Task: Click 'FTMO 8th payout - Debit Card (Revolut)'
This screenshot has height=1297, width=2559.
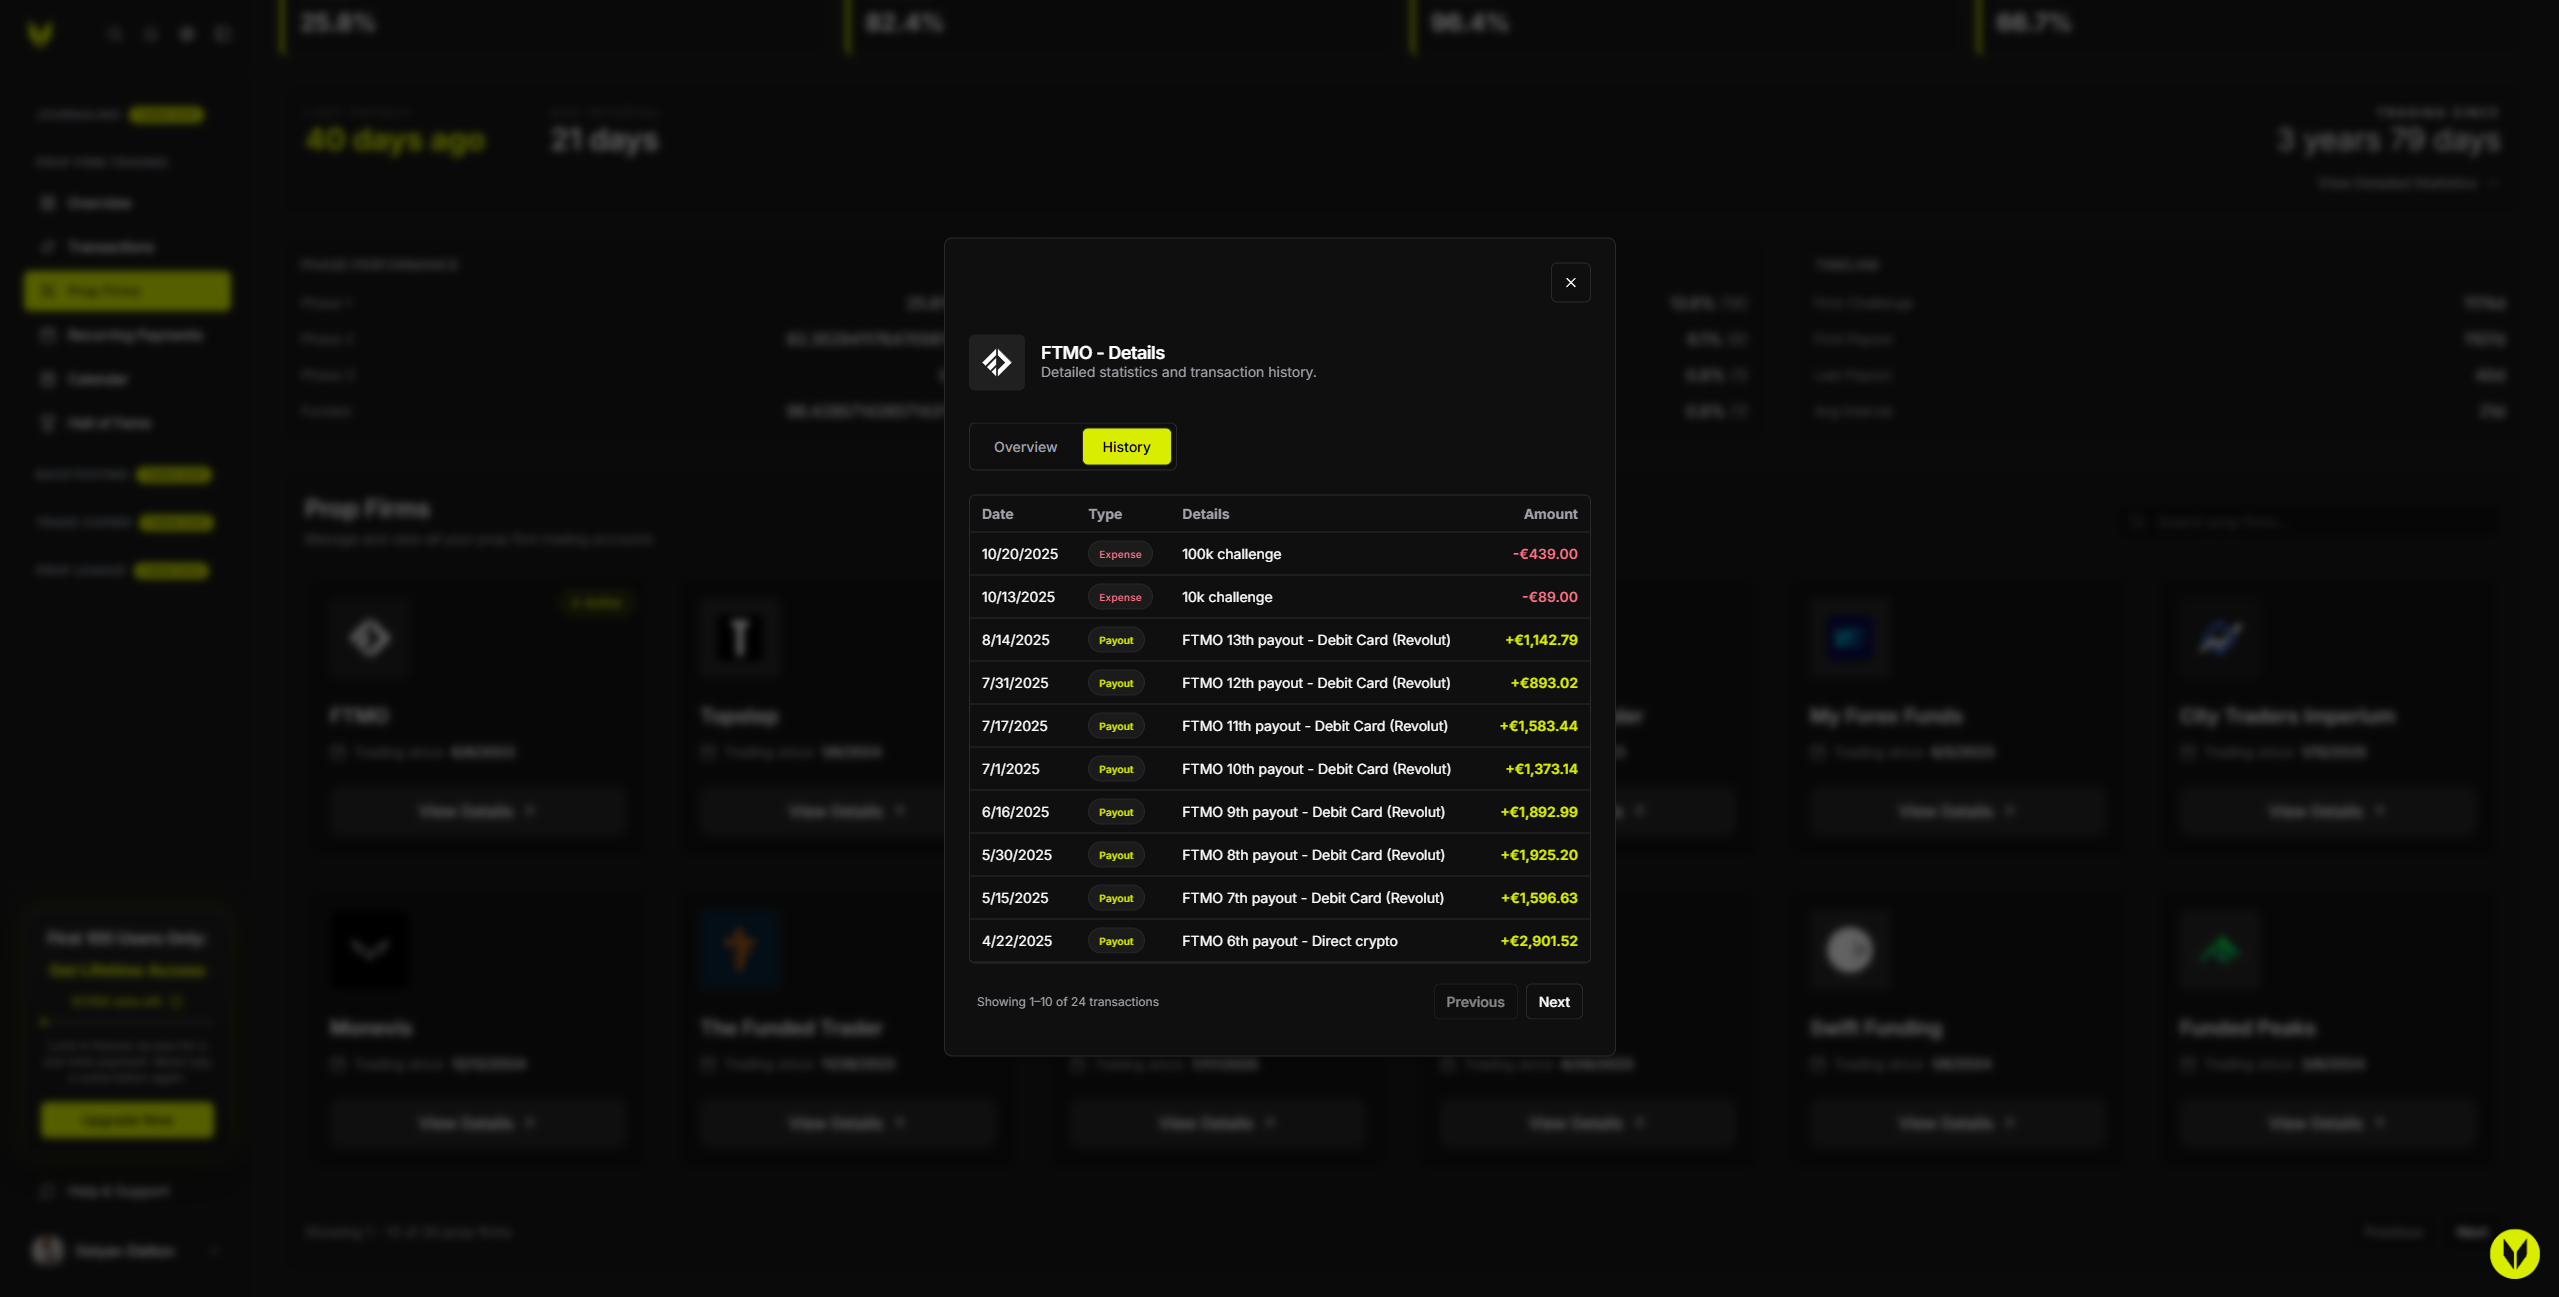Action: point(1313,855)
